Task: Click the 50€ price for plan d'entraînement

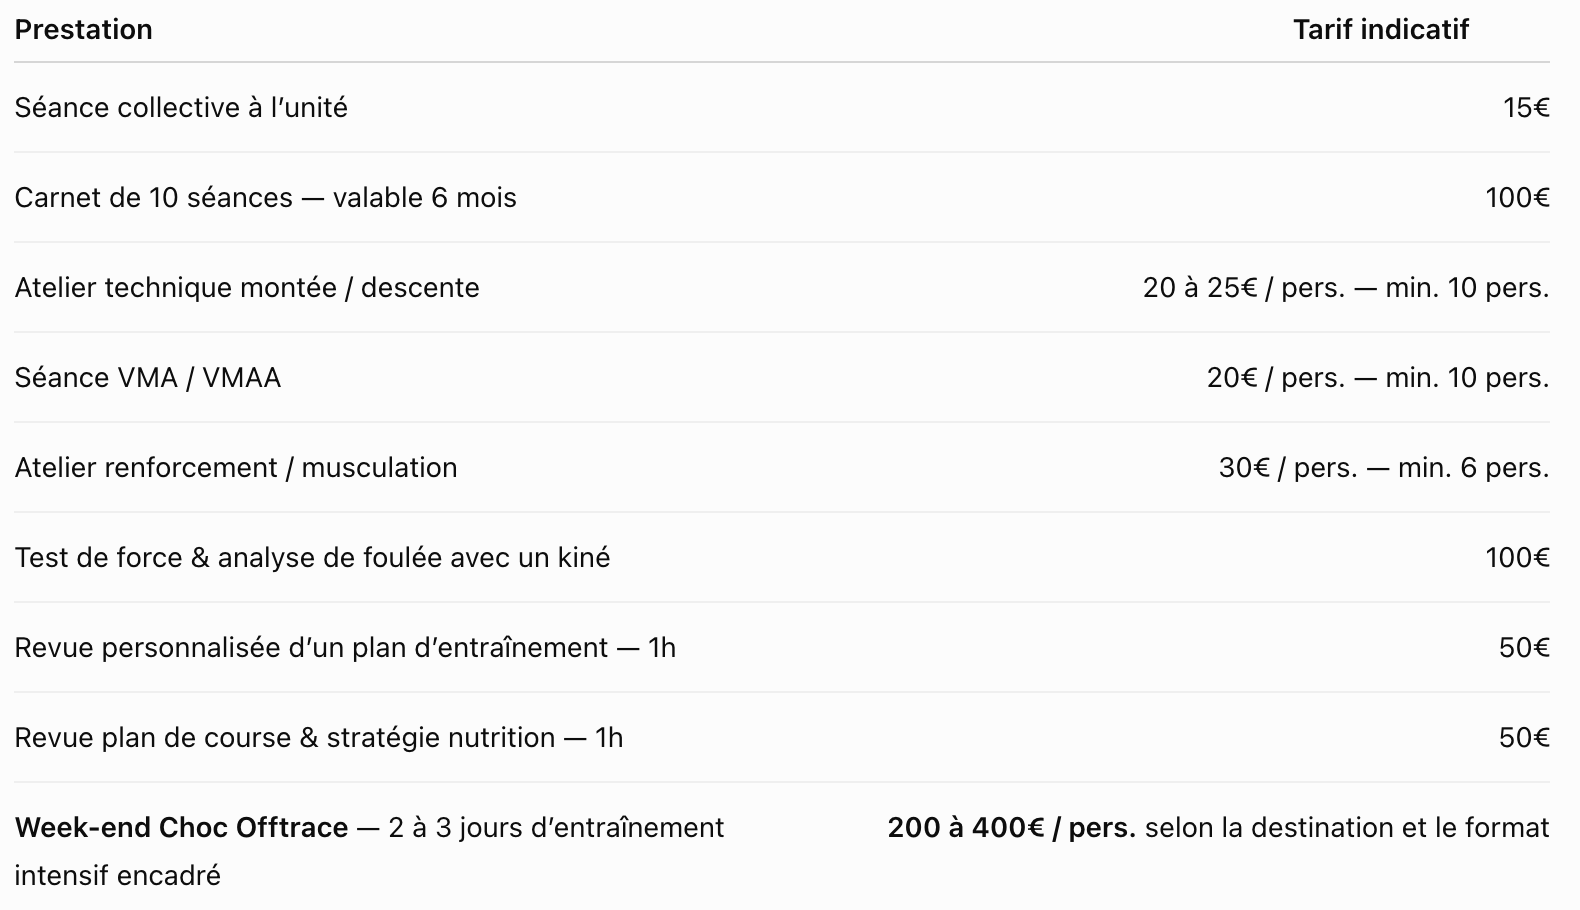Action: tap(1524, 648)
